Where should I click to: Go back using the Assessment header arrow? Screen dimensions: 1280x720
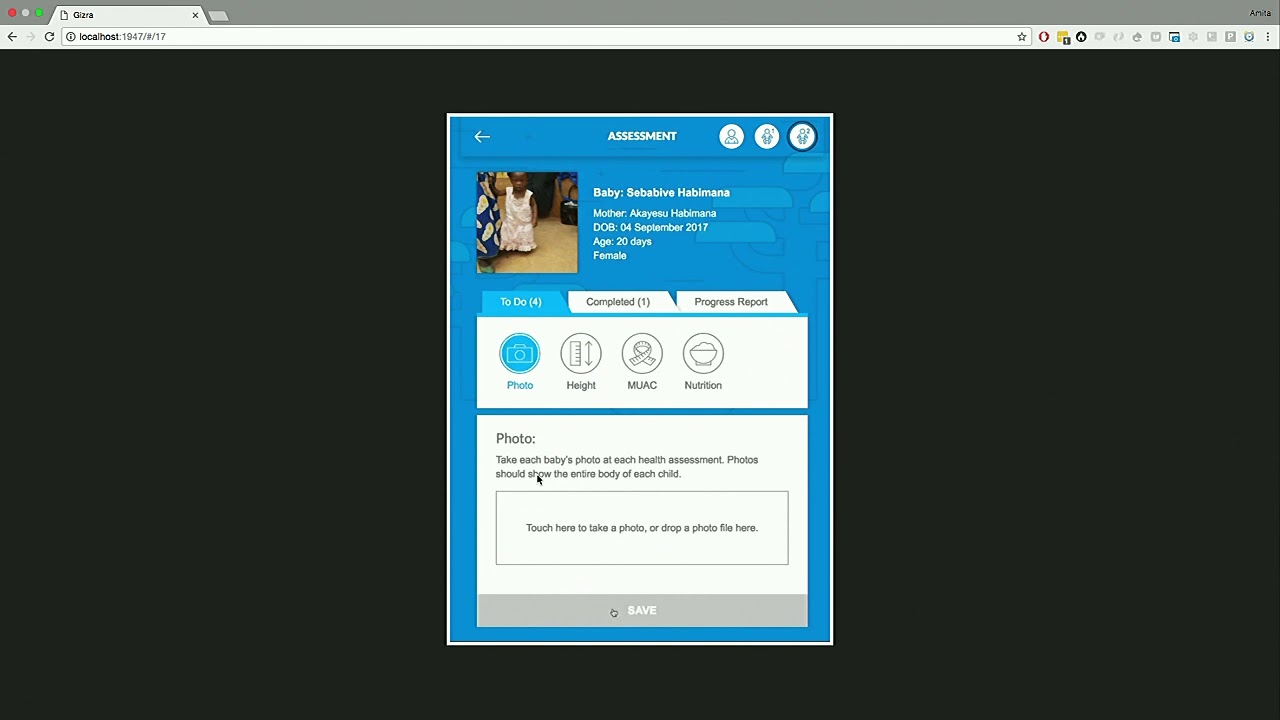coord(482,137)
